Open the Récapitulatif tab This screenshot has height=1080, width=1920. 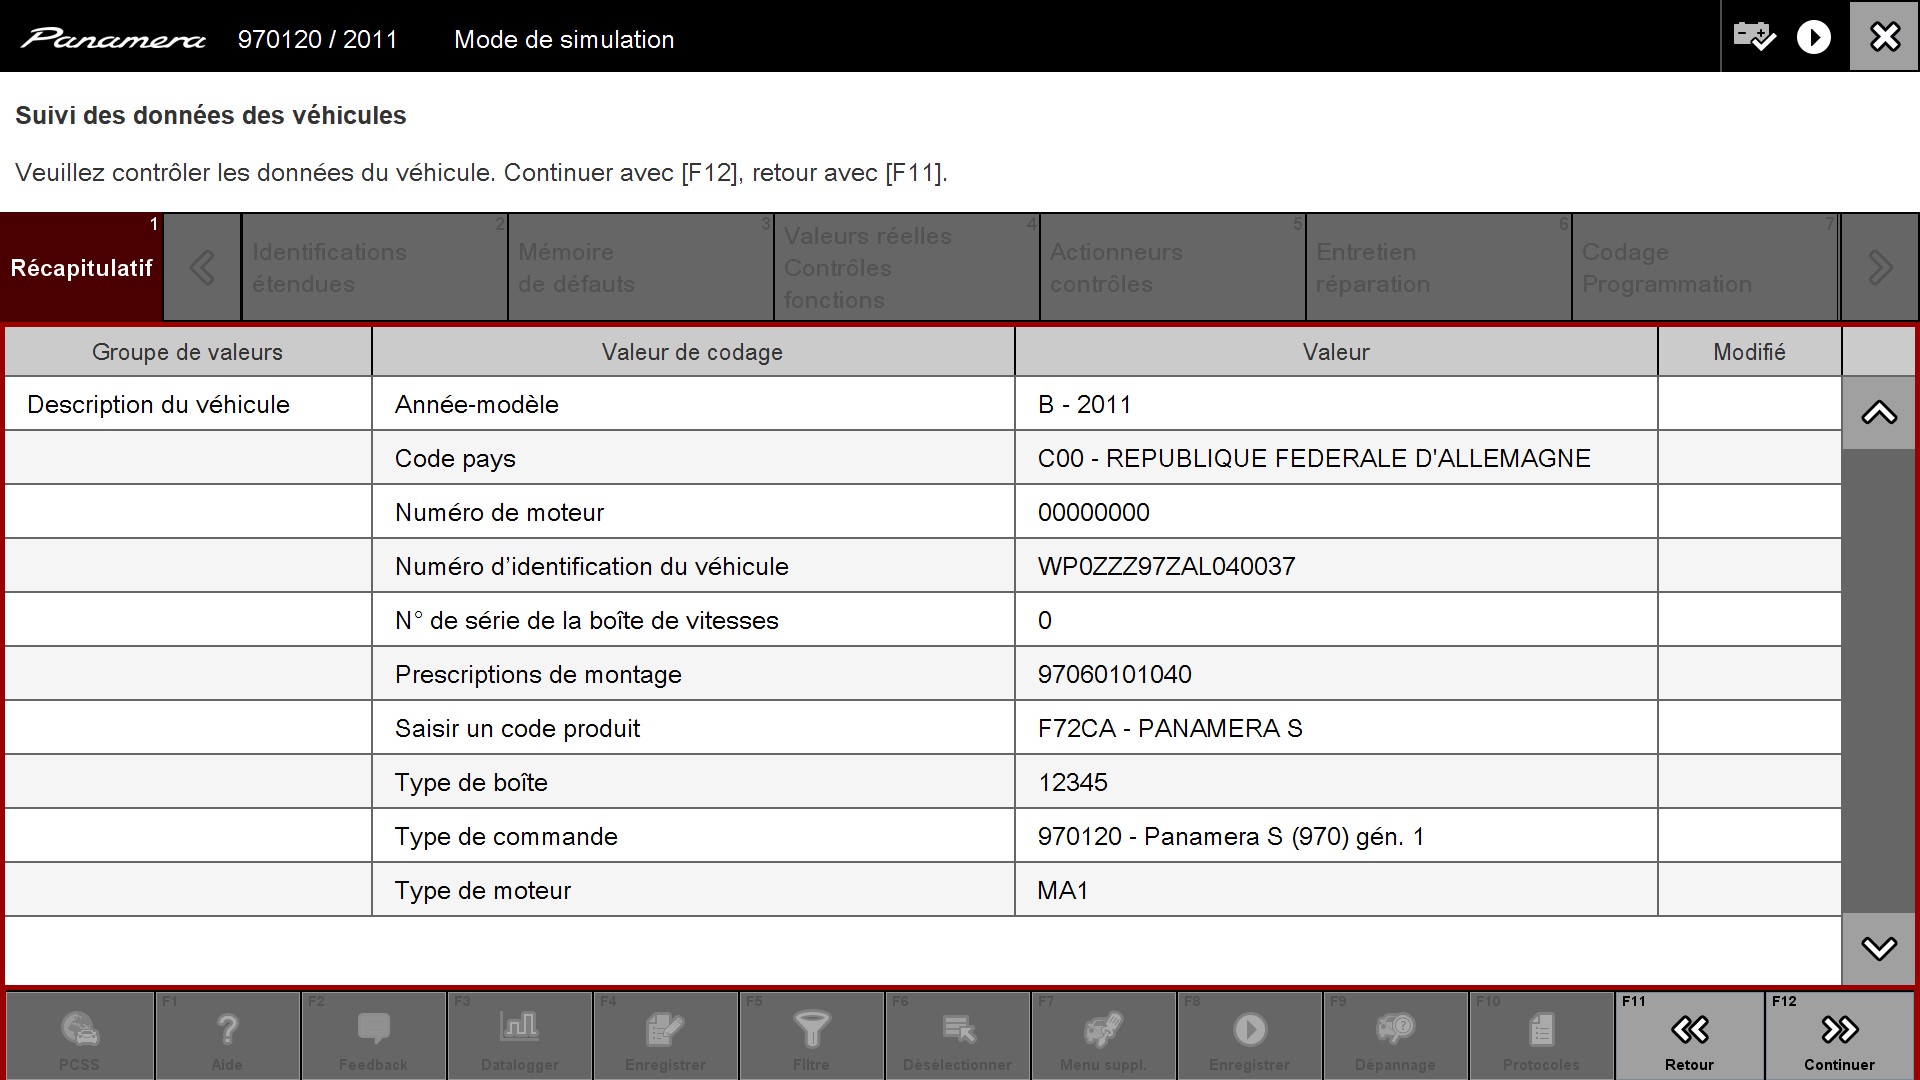coord(81,267)
